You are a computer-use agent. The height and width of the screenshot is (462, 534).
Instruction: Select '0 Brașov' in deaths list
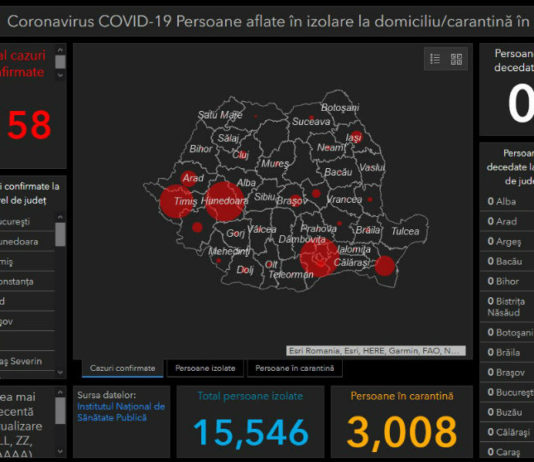pos(507,372)
